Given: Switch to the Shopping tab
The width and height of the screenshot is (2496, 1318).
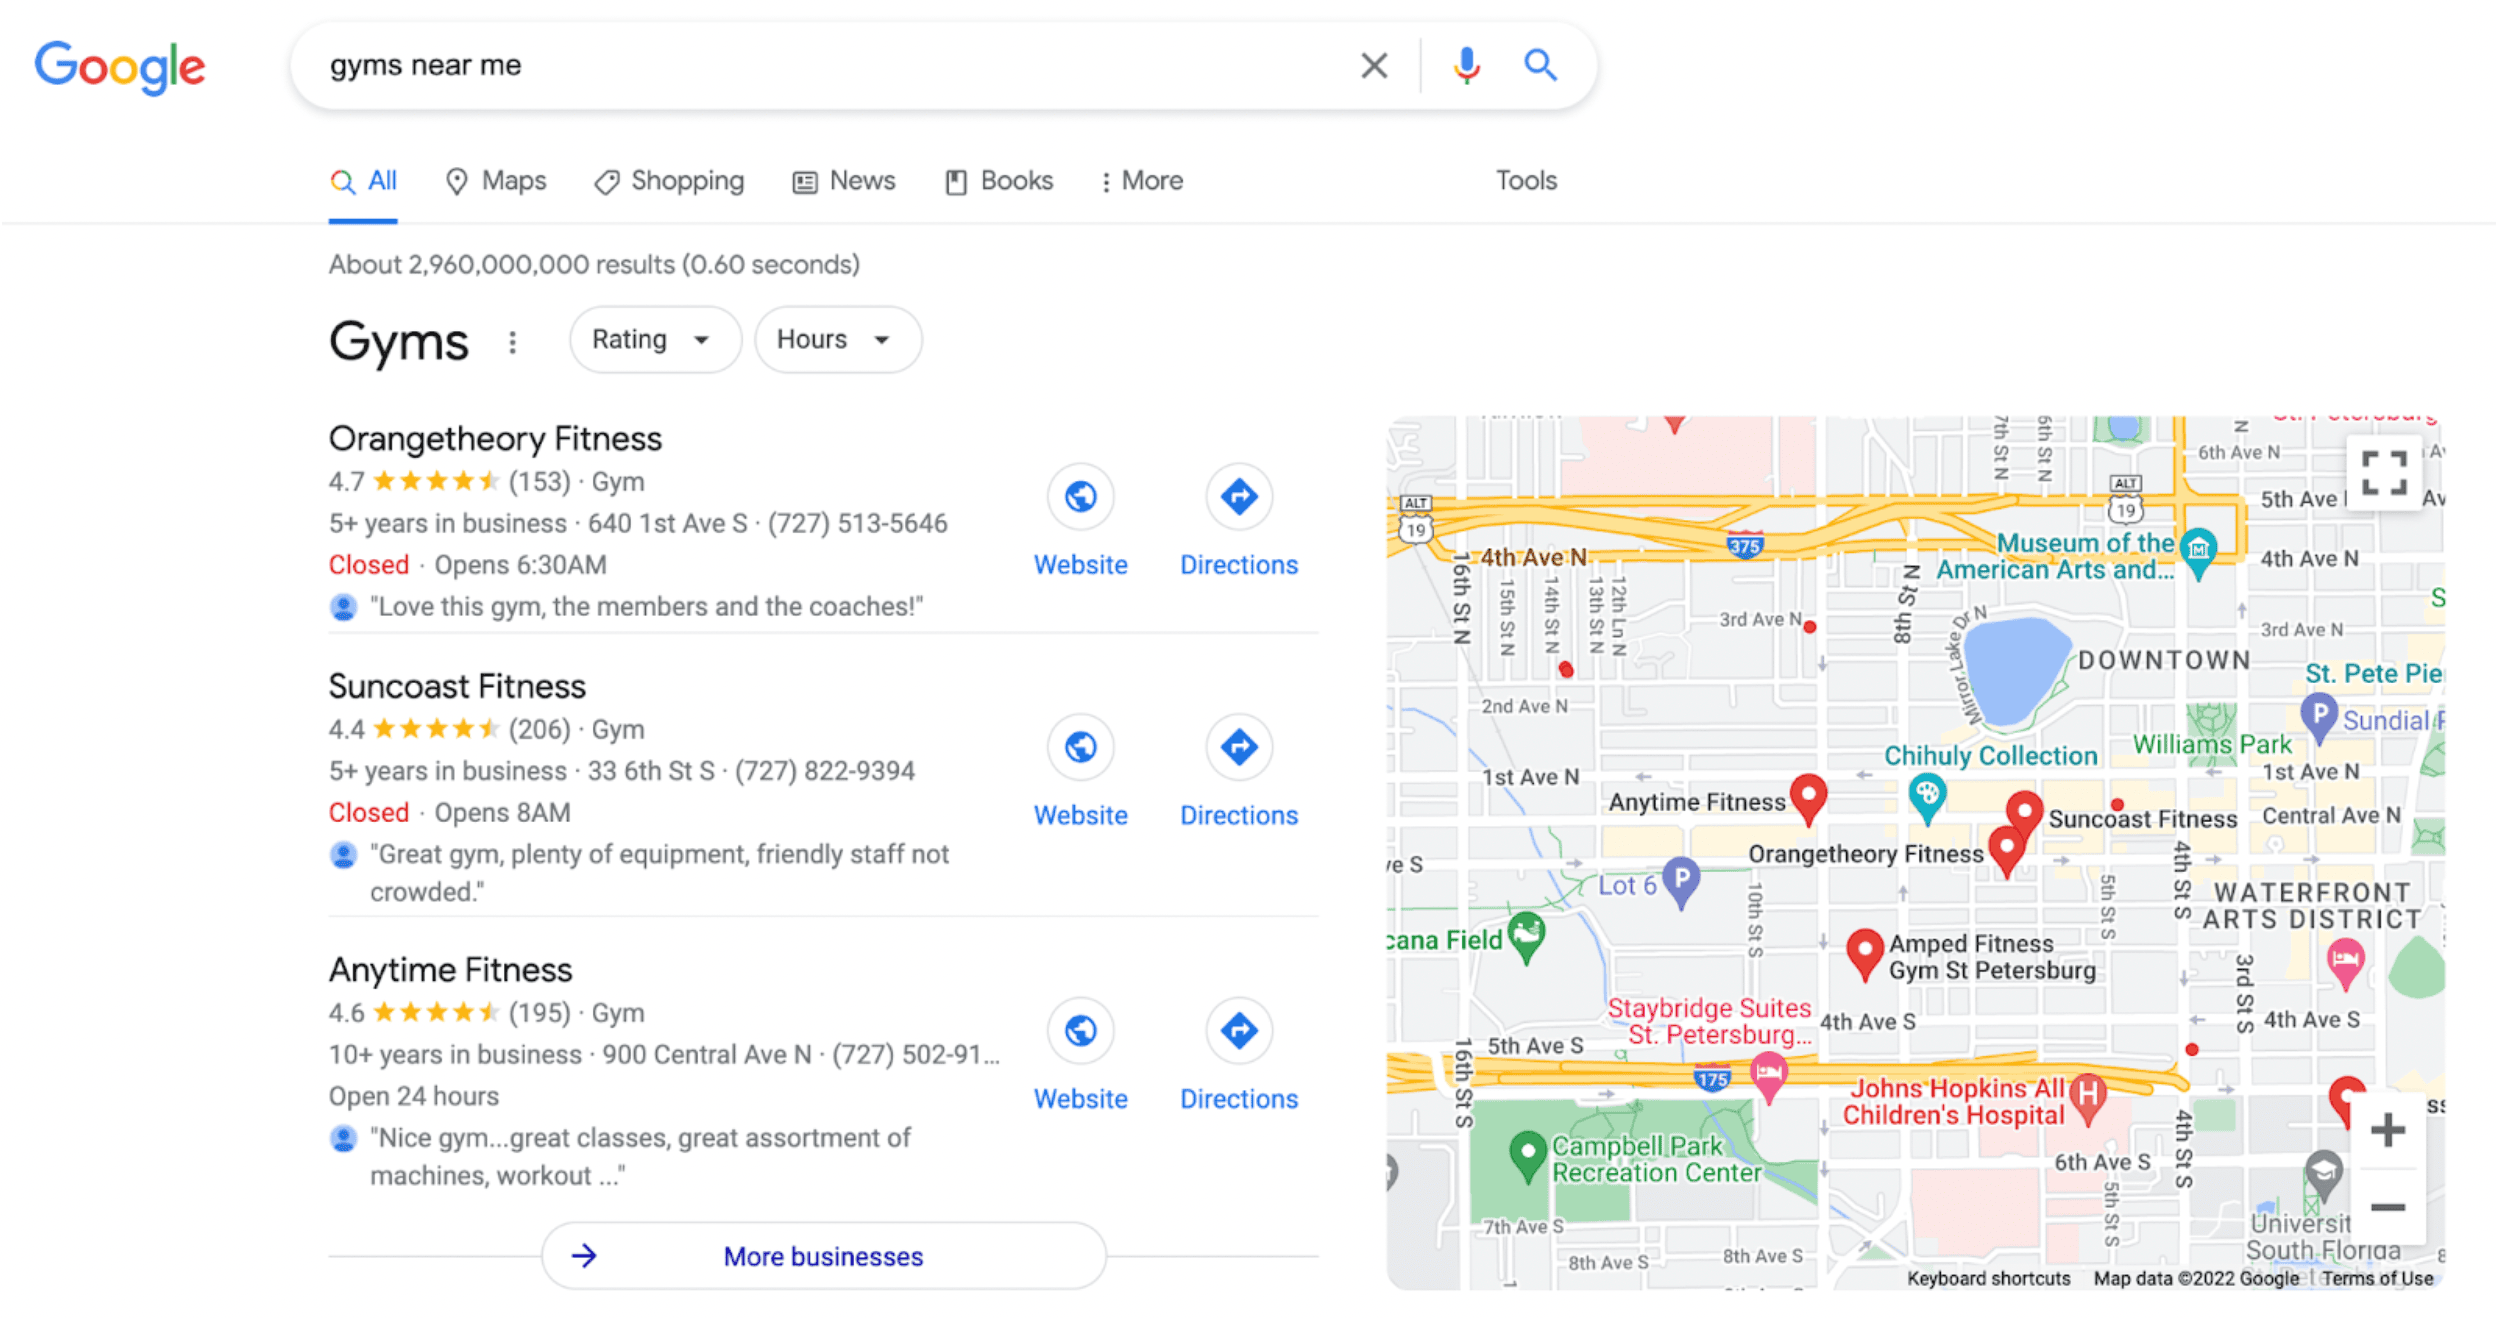Looking at the screenshot, I should tap(669, 181).
